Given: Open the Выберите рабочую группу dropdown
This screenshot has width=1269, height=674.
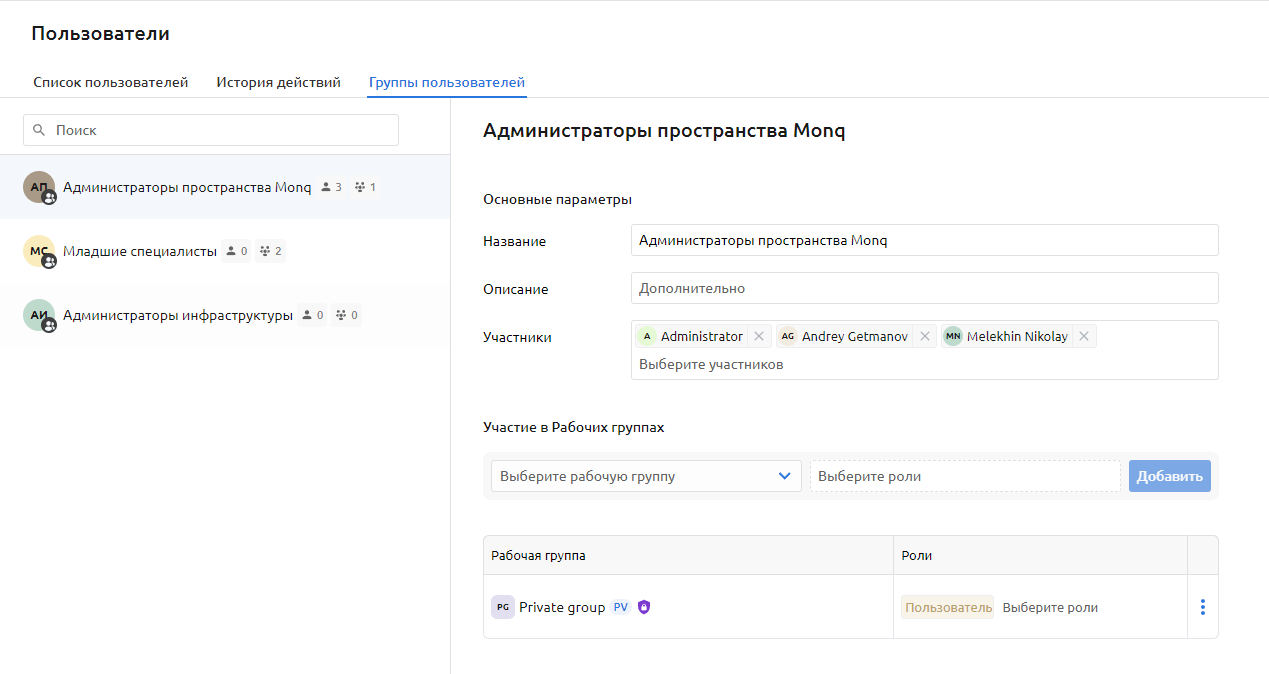Looking at the screenshot, I should coord(645,476).
